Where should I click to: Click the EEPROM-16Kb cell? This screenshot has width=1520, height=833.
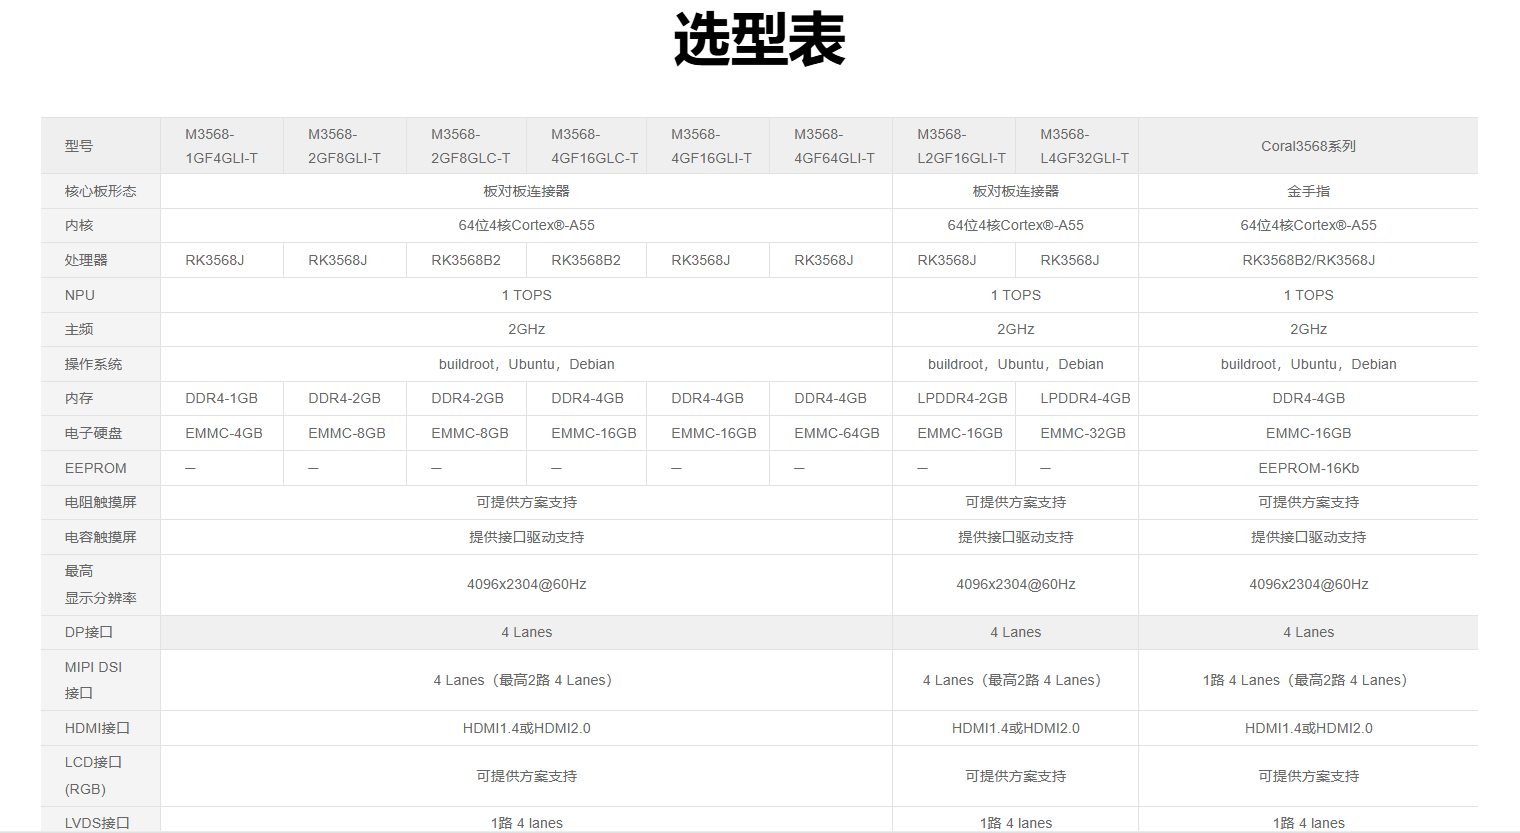coord(1308,468)
